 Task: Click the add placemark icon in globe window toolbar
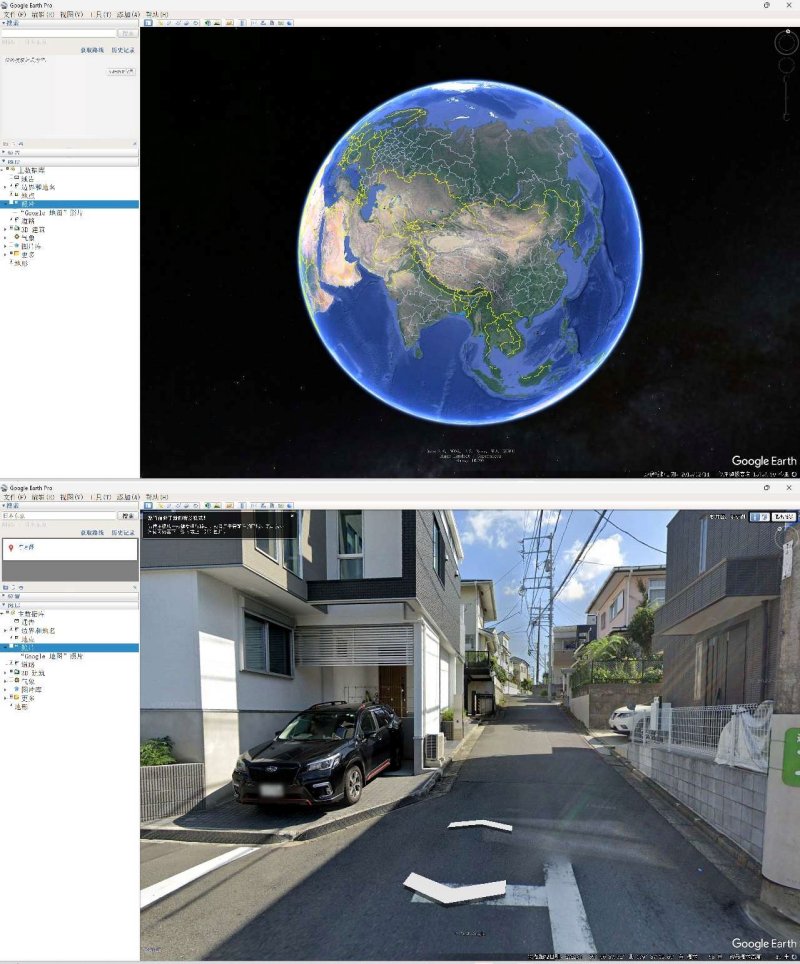159,22
